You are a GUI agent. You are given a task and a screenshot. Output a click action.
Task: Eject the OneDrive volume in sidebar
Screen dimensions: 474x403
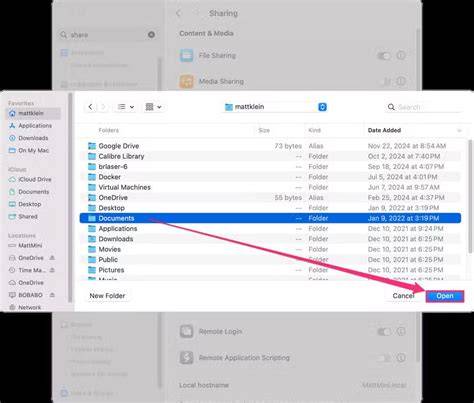point(52,258)
